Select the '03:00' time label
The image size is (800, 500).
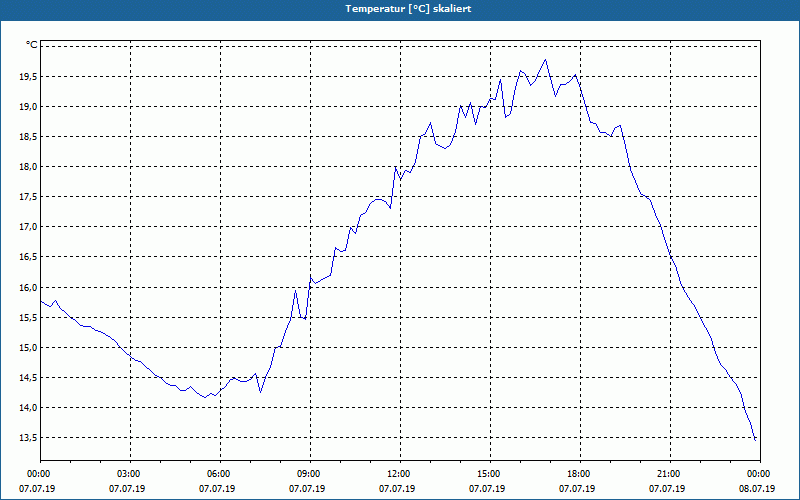[x=127, y=474]
